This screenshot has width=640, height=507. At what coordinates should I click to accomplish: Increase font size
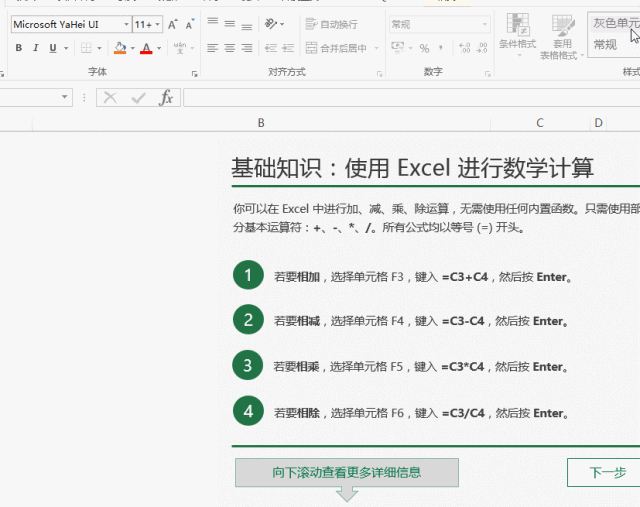pos(173,24)
